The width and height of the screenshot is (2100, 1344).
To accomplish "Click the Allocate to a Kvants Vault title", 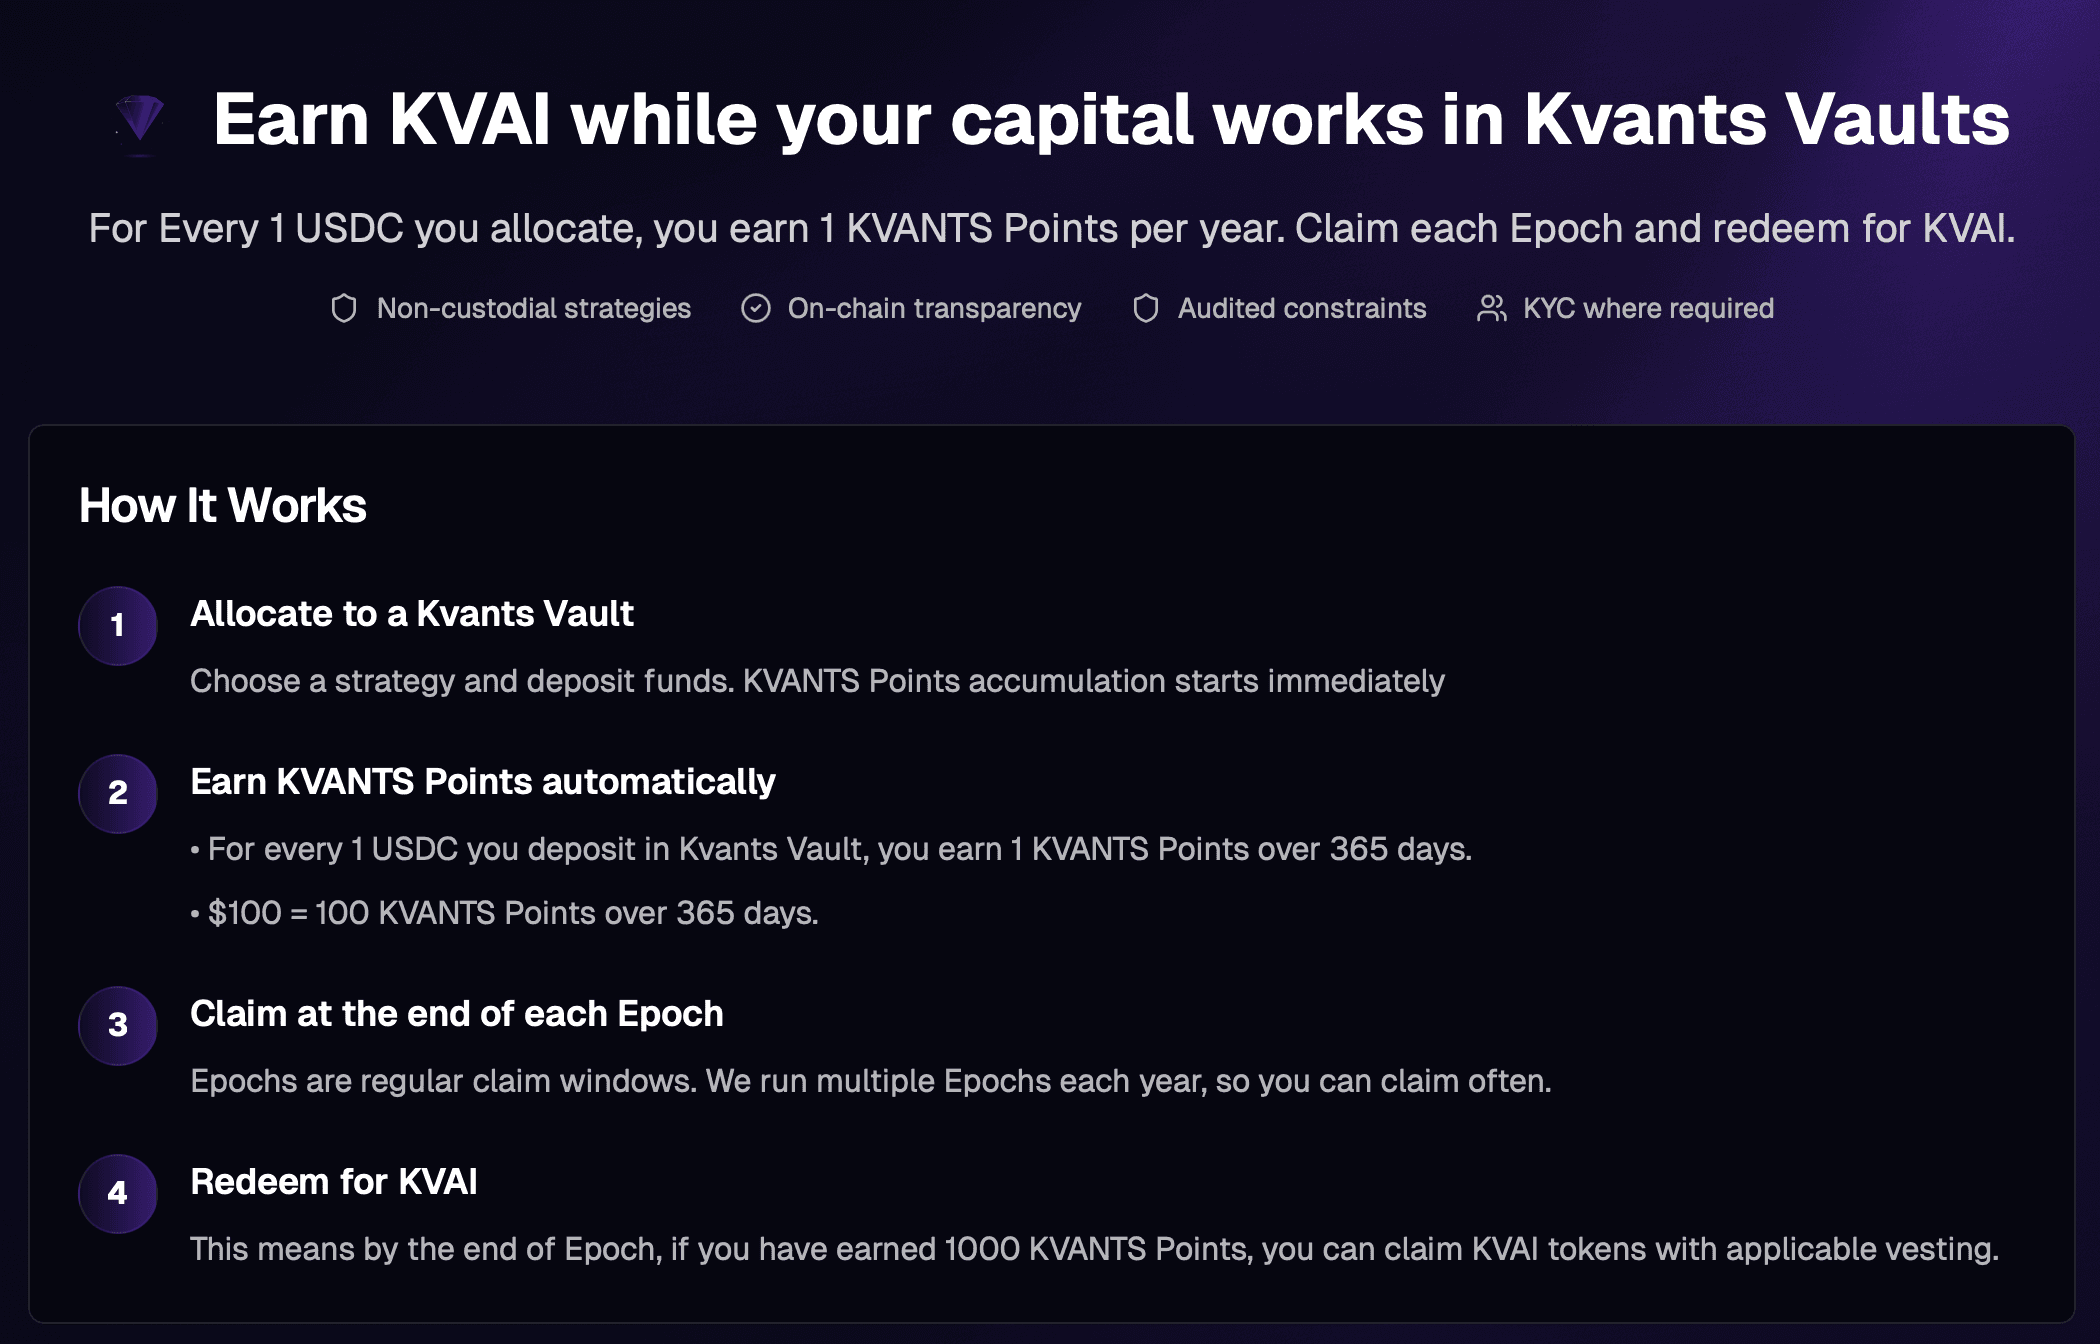I will tap(412, 614).
